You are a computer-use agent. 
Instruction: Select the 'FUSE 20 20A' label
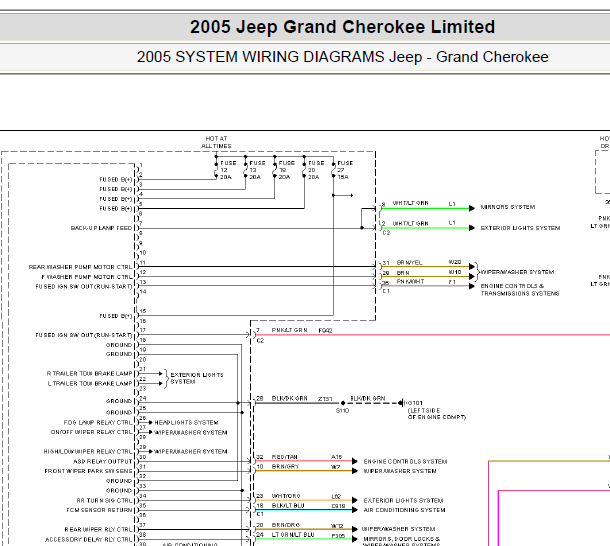[x=316, y=170]
